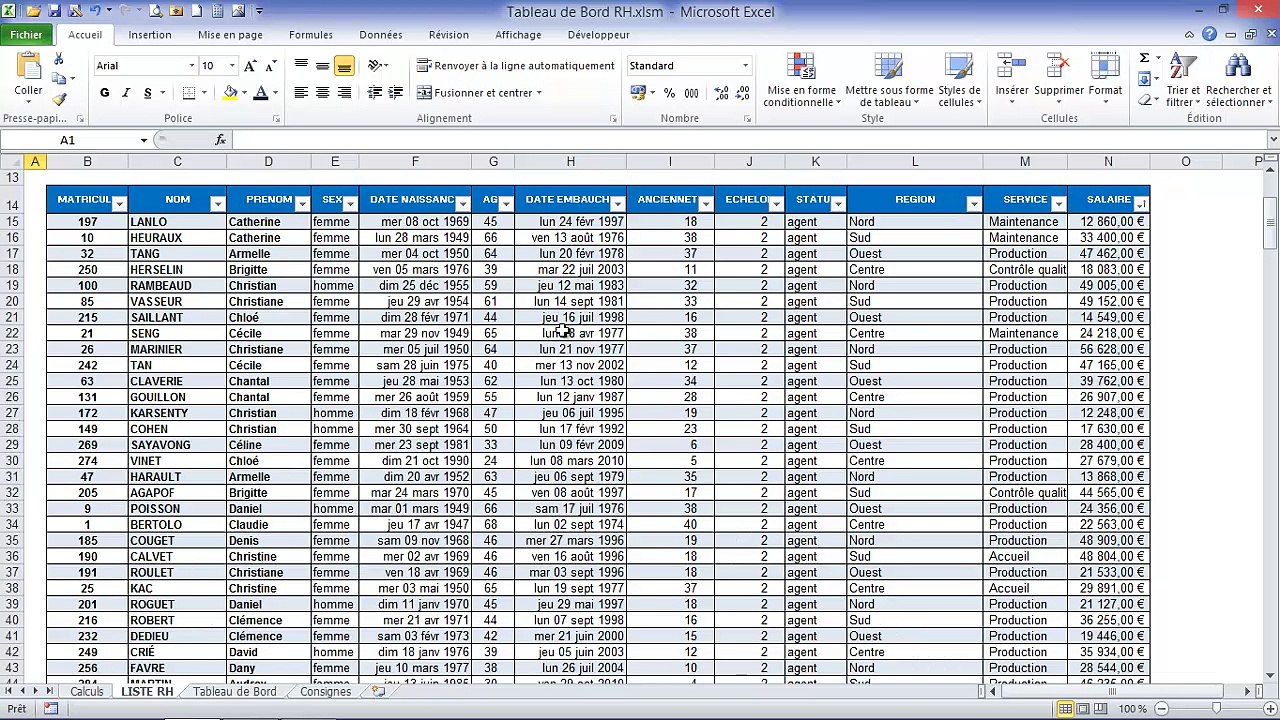The width and height of the screenshot is (1280, 720).
Task: Click the yellow fill color bucket
Action: [x=230, y=93]
